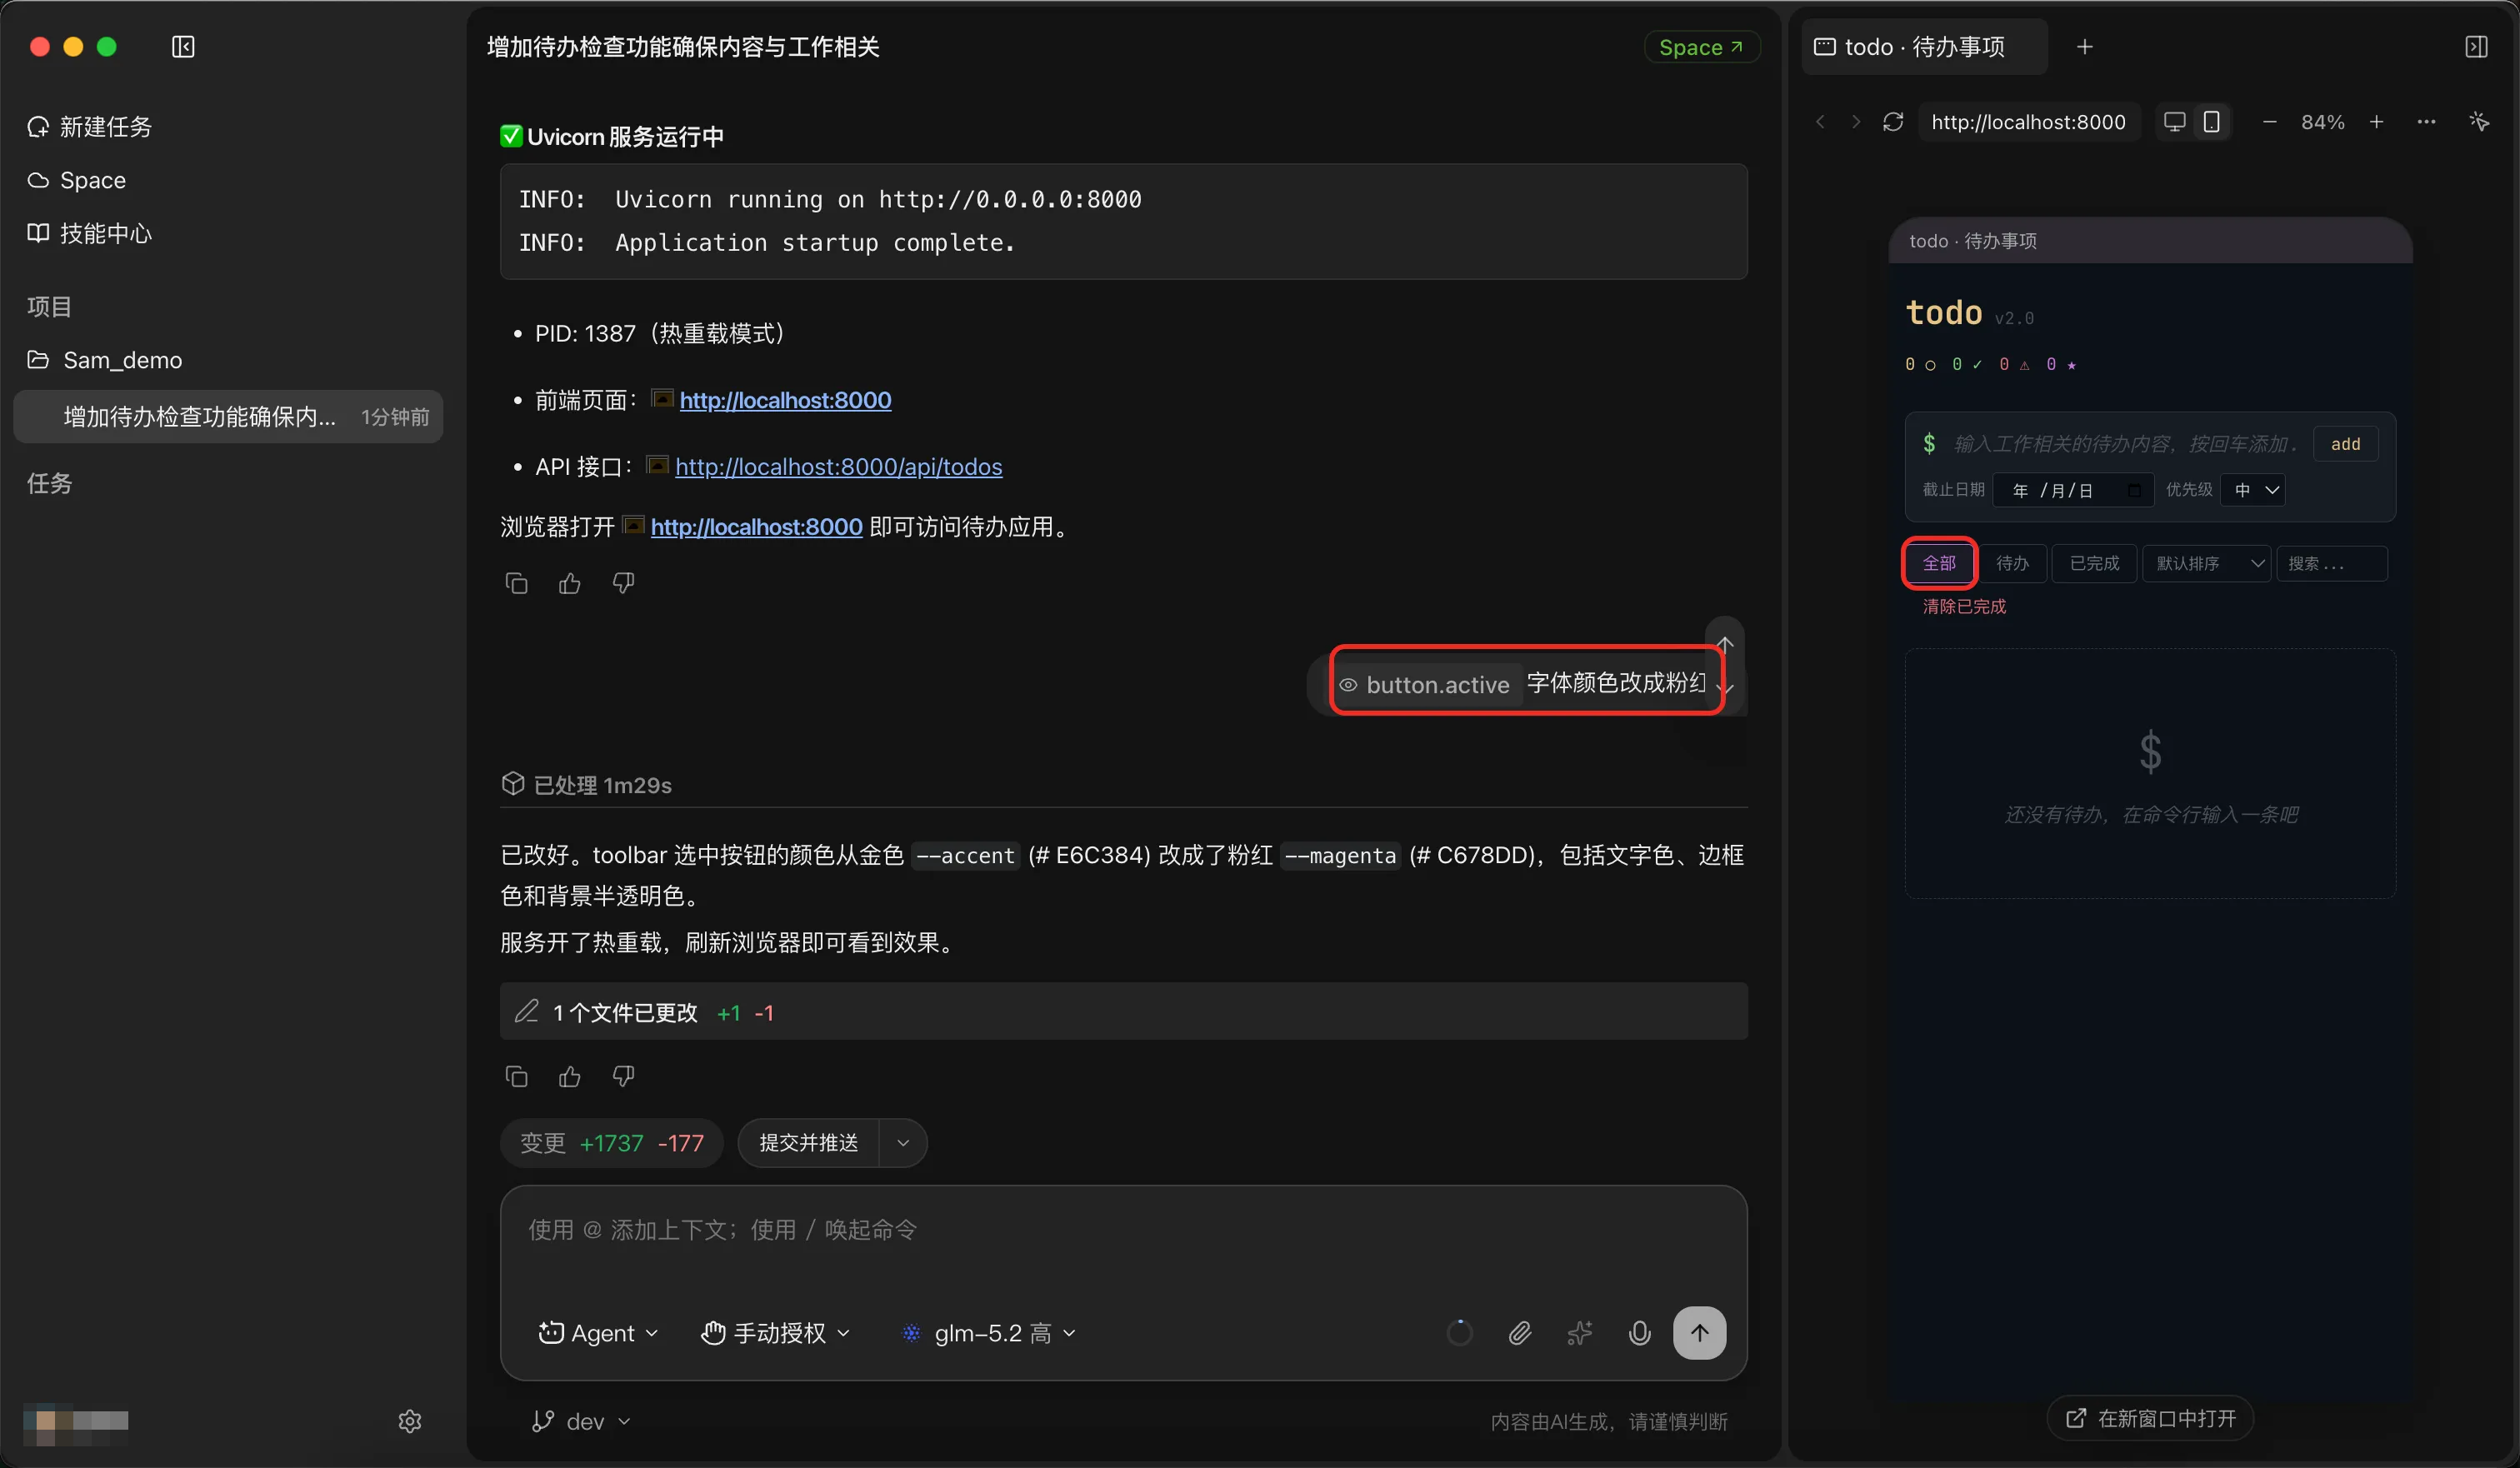This screenshot has height=1468, width=2520.
Task: Select the 待办 filter in todo app
Action: (2013, 563)
